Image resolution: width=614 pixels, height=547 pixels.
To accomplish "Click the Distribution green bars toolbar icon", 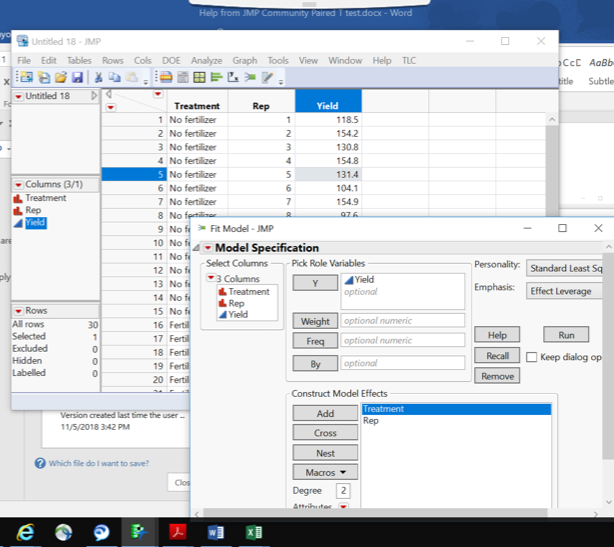I will tap(216, 77).
